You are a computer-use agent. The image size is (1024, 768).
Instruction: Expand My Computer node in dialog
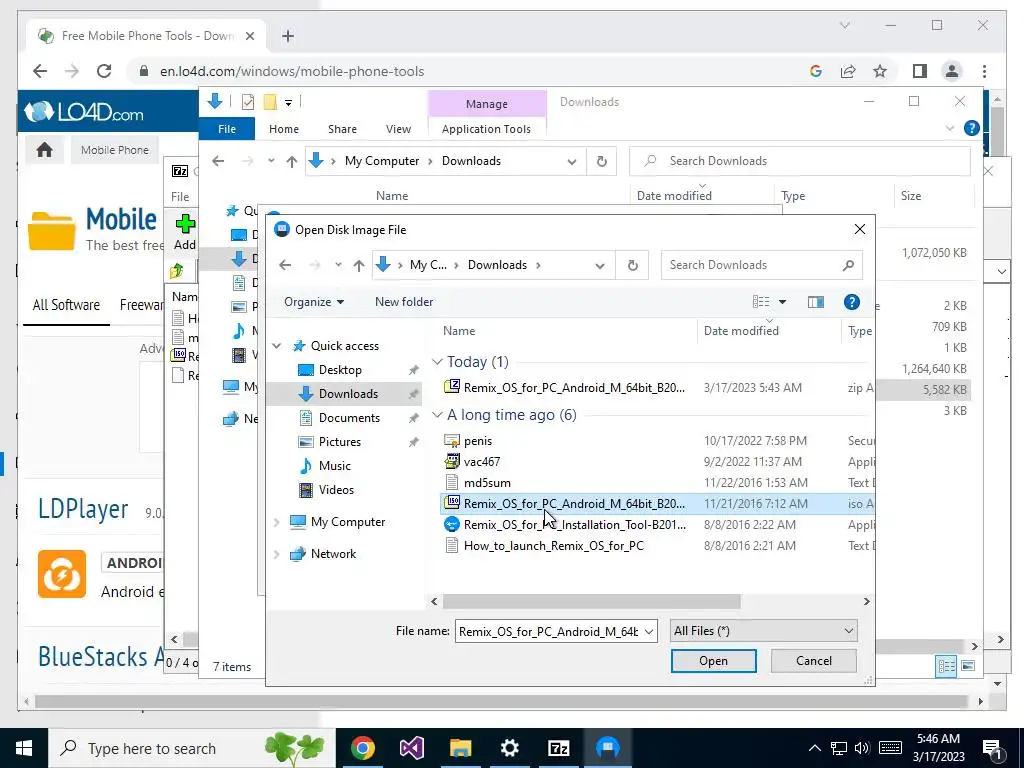276,522
